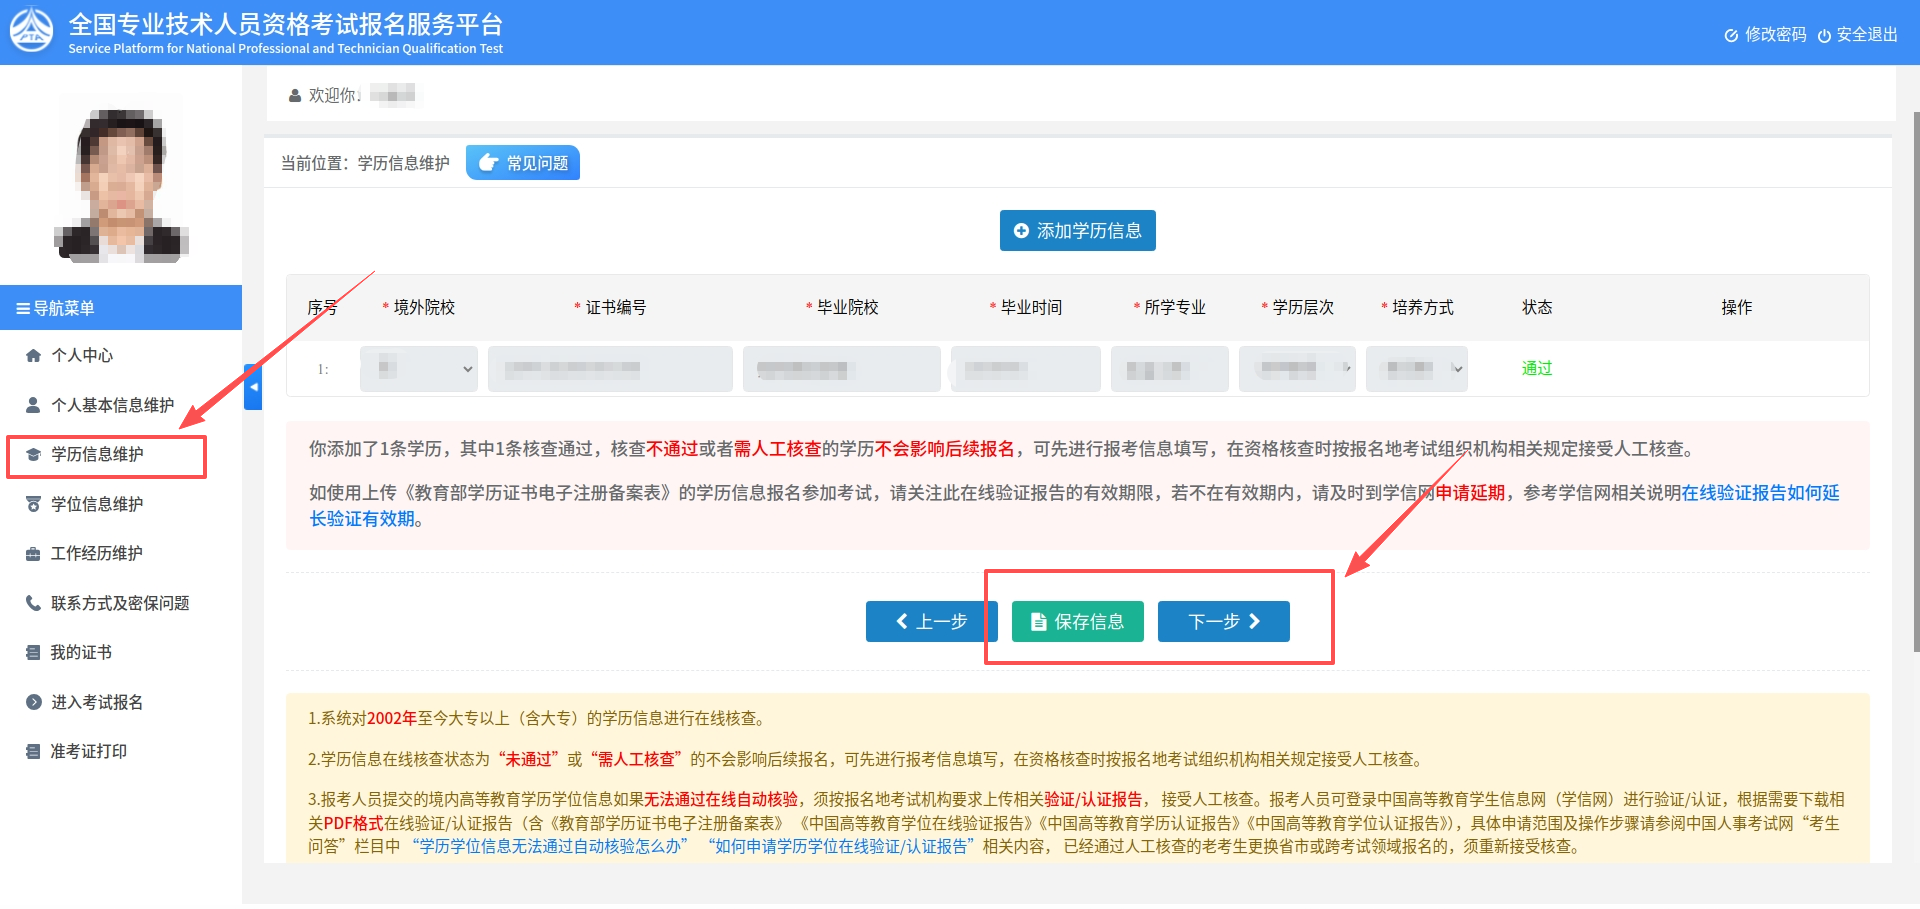Open the 境外院校 dropdown
Image resolution: width=1920 pixels, height=909 pixels.
419,369
